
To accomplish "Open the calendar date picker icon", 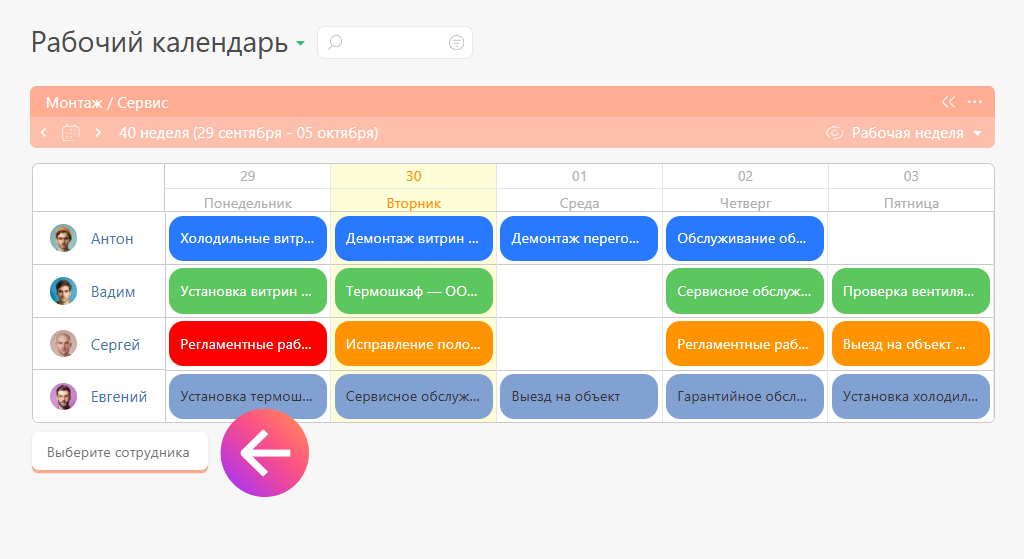I will (71, 133).
